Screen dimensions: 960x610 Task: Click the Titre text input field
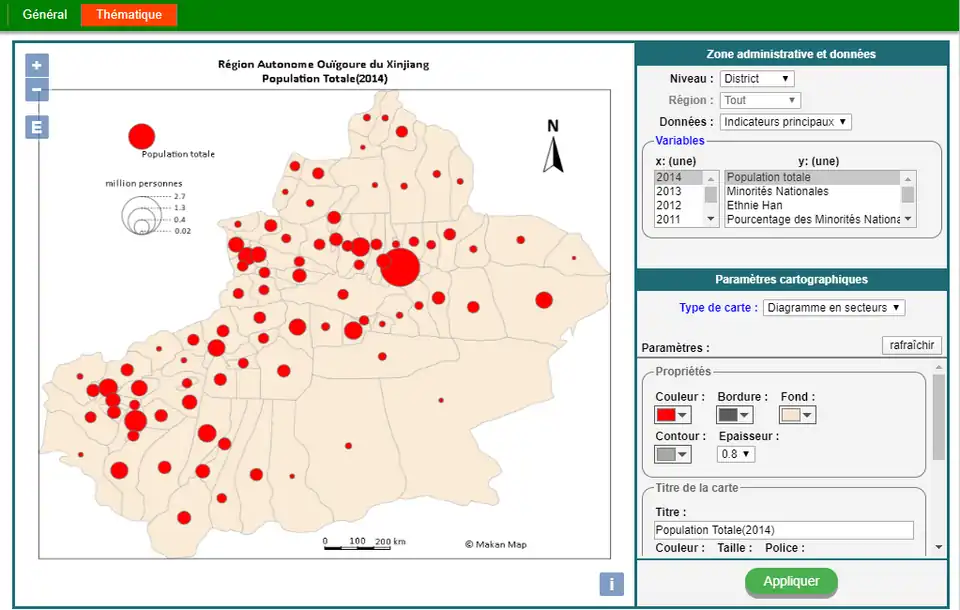pos(783,530)
